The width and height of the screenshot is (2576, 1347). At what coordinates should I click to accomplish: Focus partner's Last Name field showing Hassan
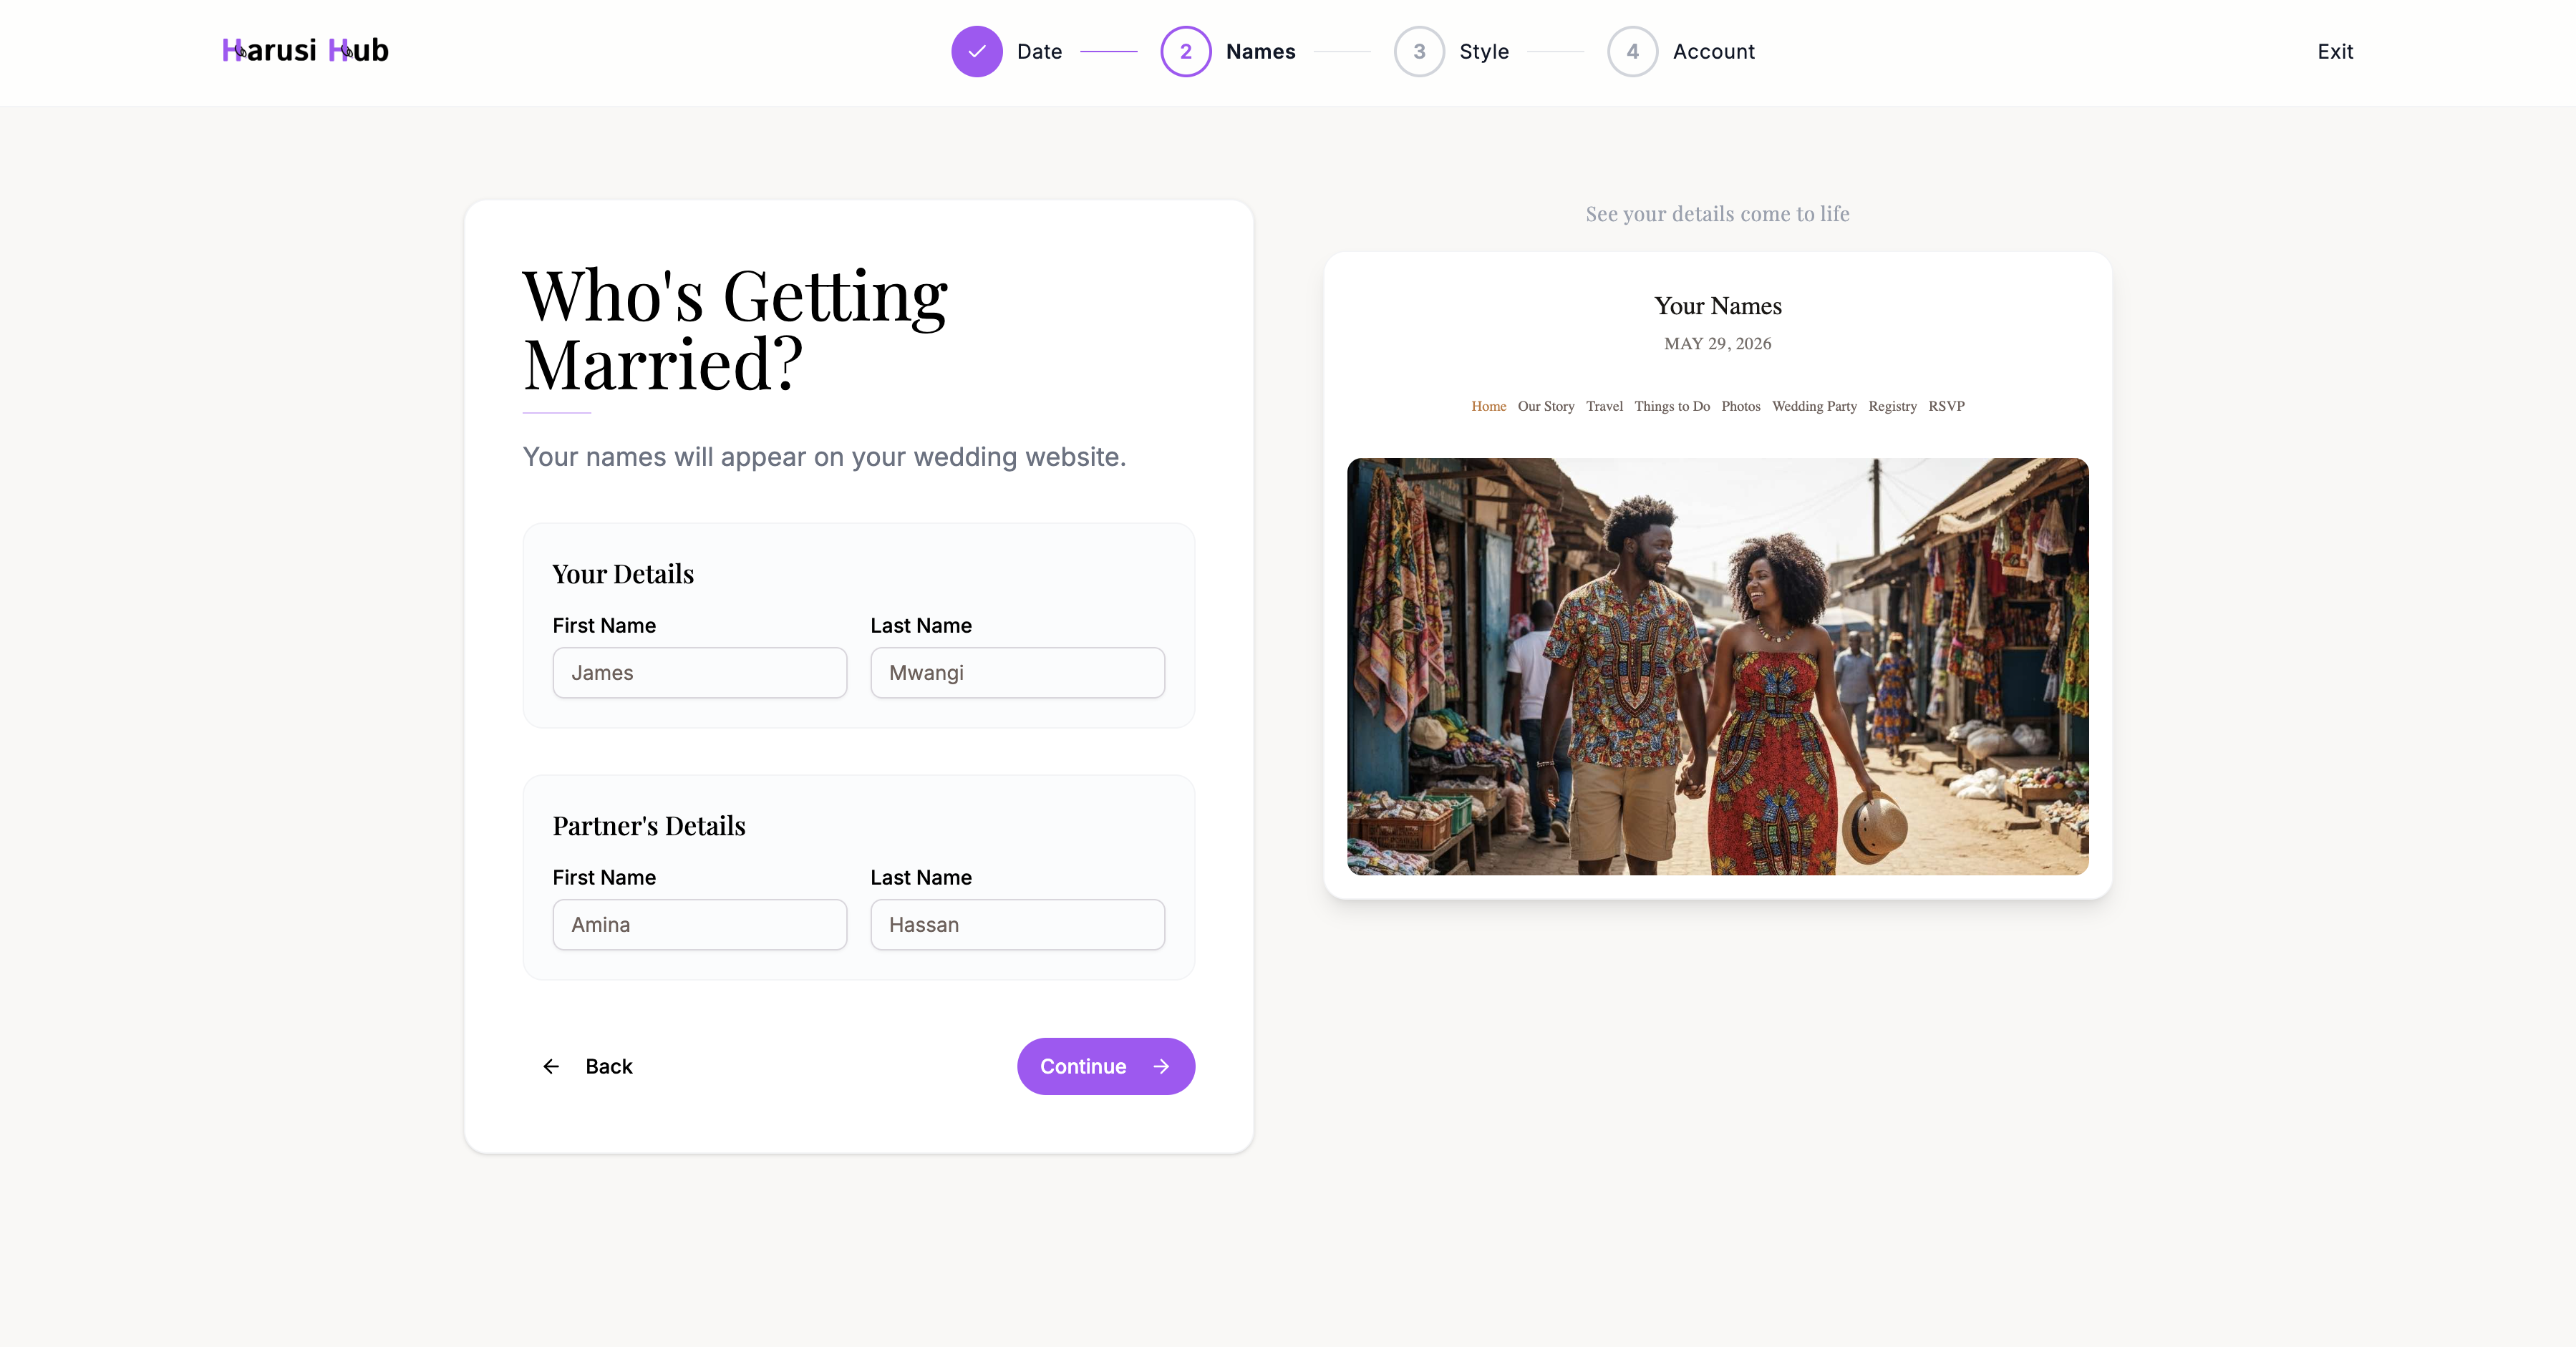(1017, 924)
